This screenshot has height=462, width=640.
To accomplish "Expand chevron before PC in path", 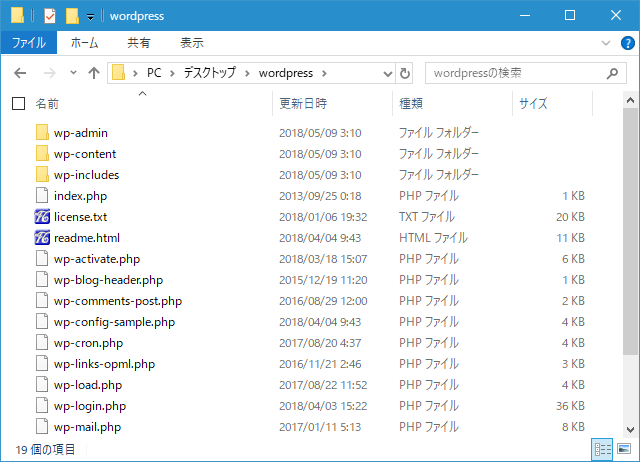I will pyautogui.click(x=135, y=73).
